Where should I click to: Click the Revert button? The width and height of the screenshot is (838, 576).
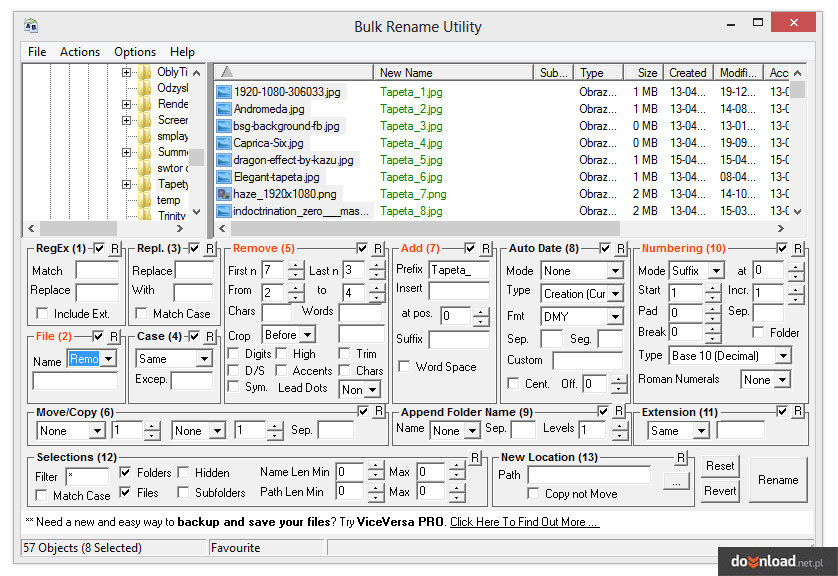[x=720, y=491]
